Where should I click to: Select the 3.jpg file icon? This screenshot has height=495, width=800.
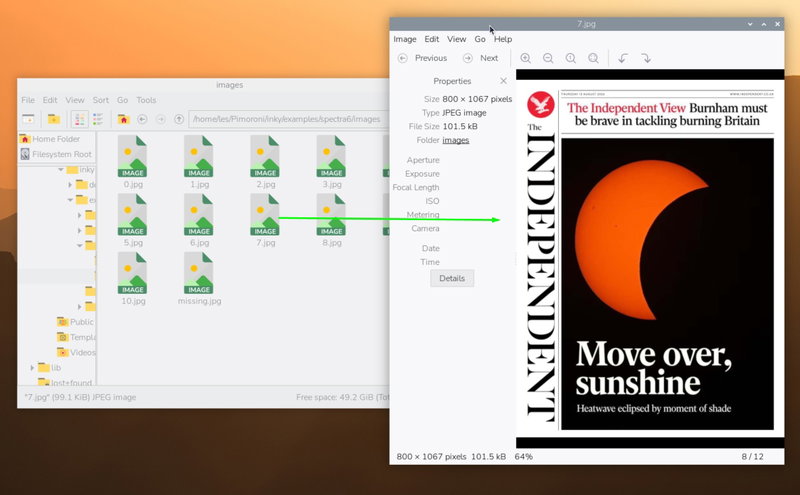click(x=332, y=157)
